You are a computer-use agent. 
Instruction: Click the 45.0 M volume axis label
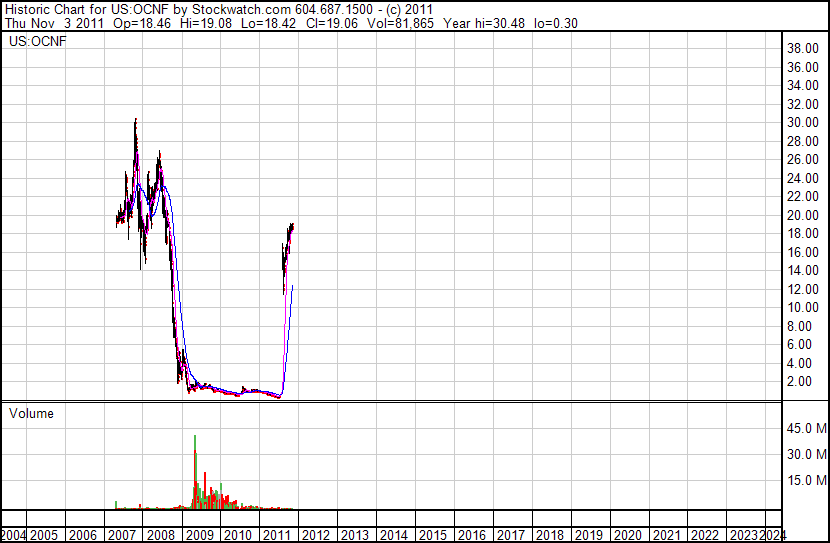(806, 429)
